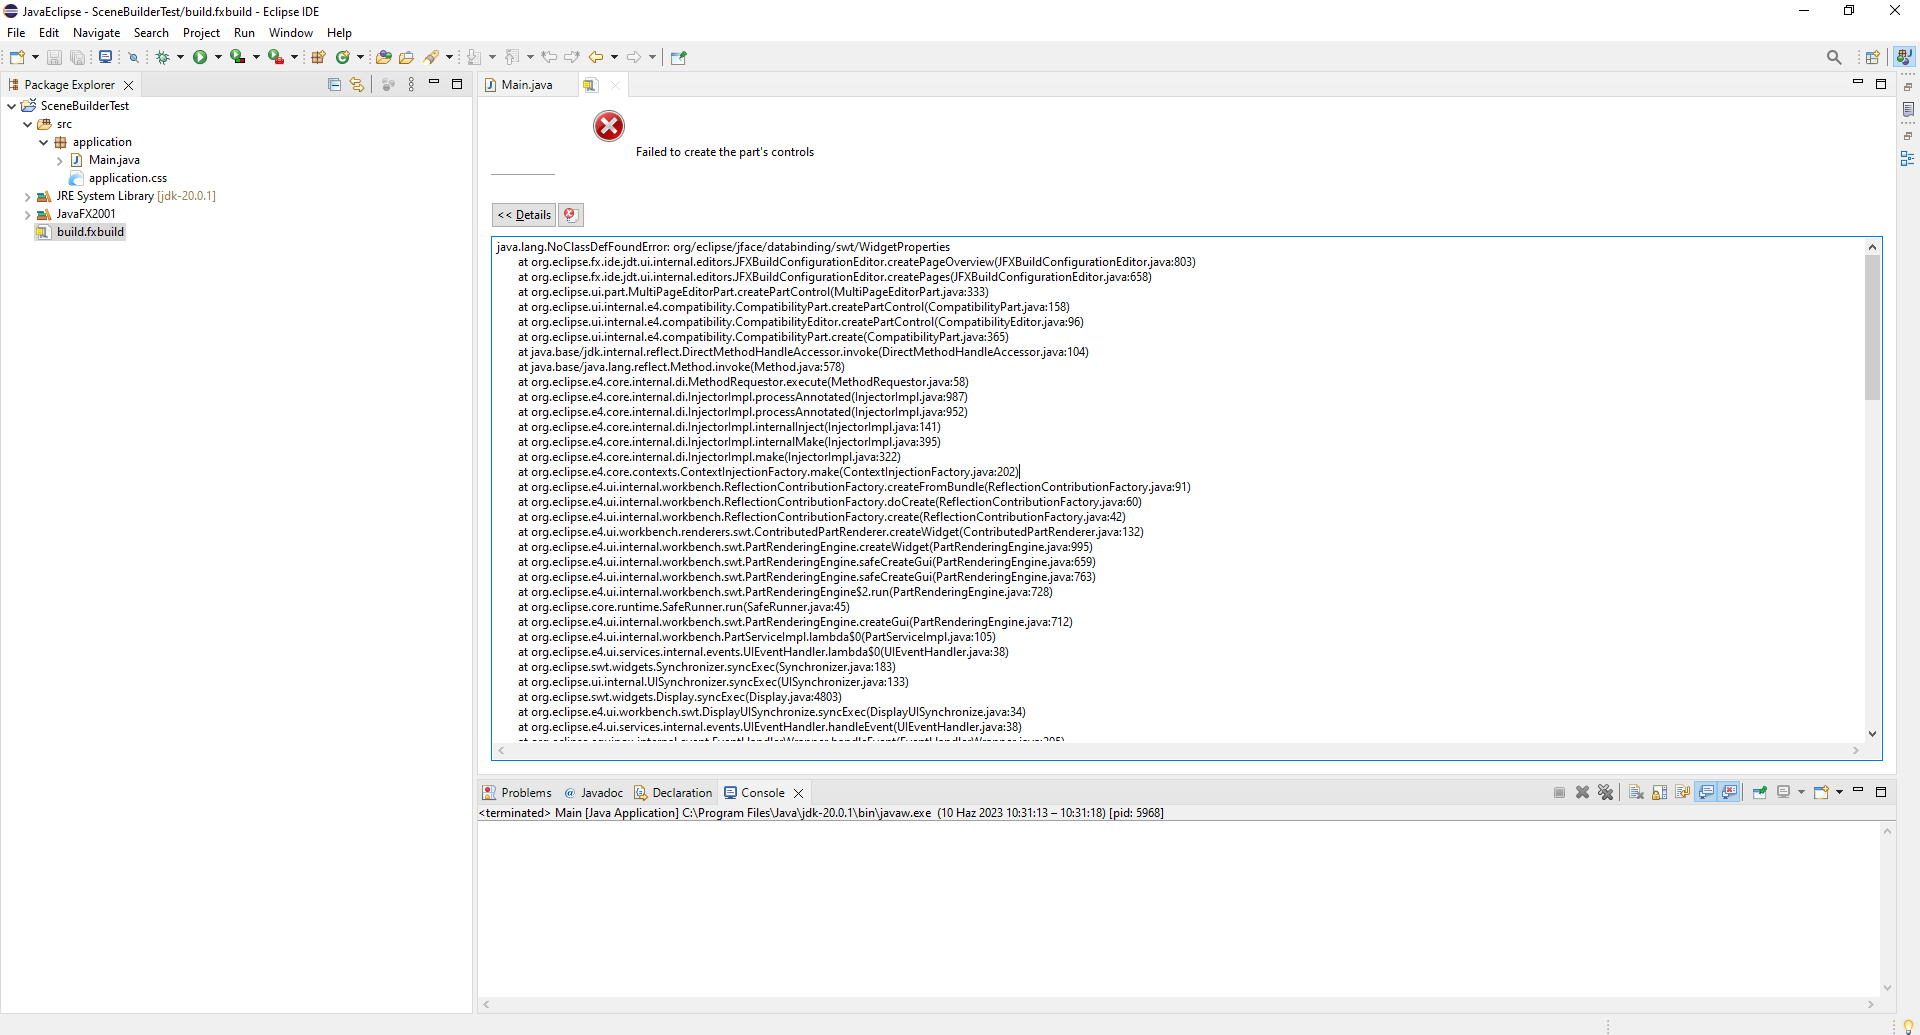Click the Save icon in the toolbar
1920x1035 pixels.
(54, 57)
